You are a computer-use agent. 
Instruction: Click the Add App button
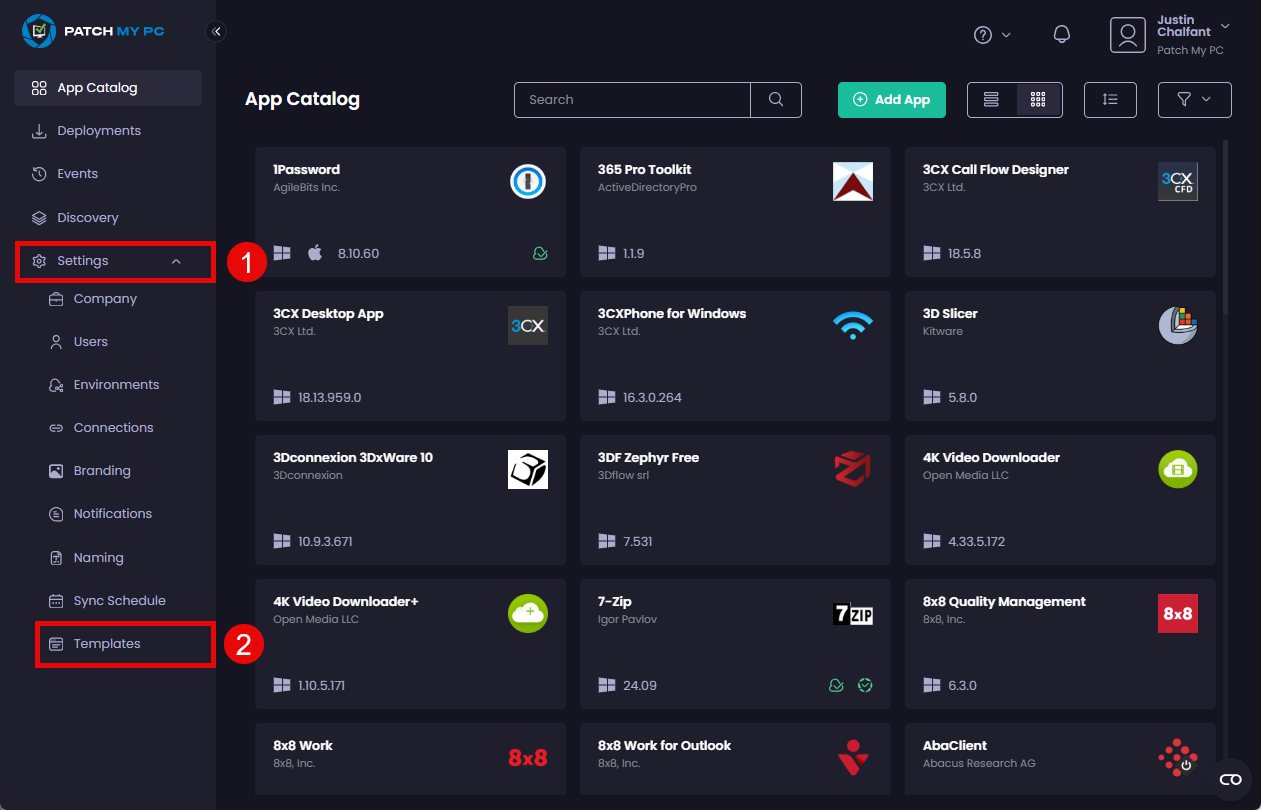[891, 100]
